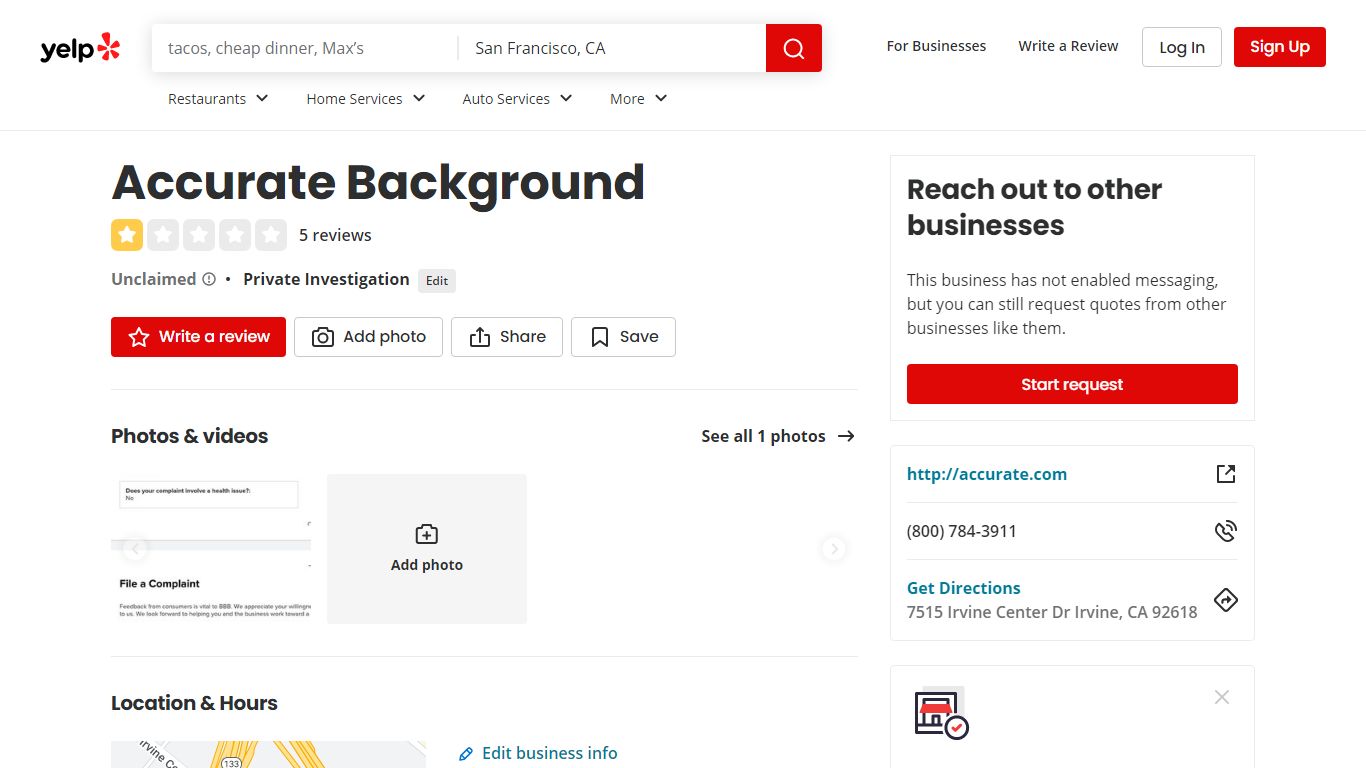Go to the Yelp logo home page
The width and height of the screenshot is (1366, 768).
tap(80, 48)
